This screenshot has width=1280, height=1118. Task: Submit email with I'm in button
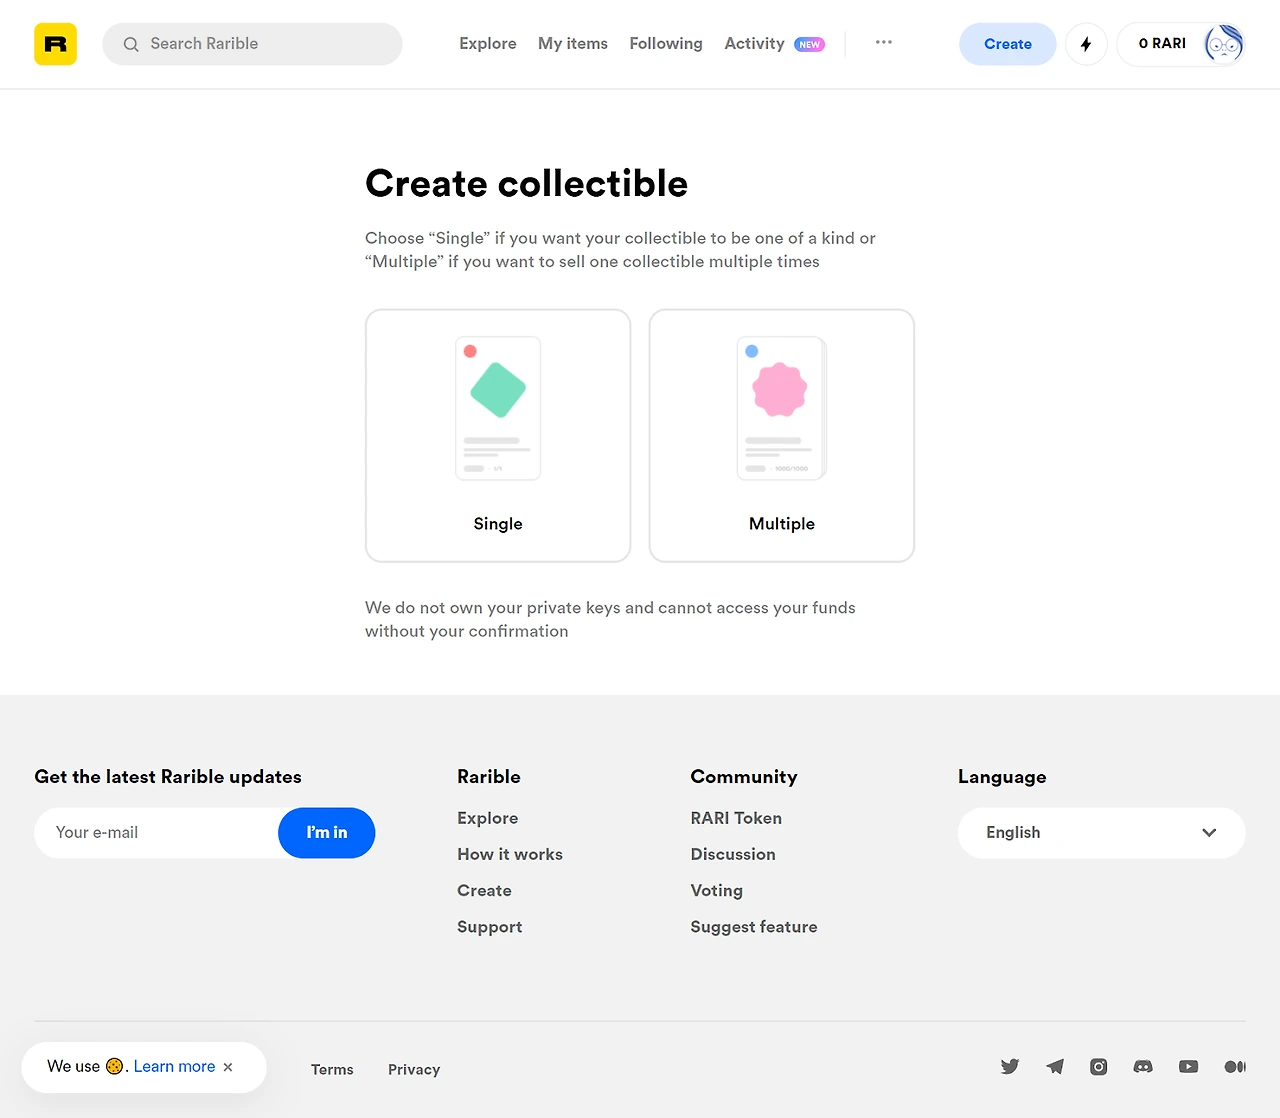(327, 833)
